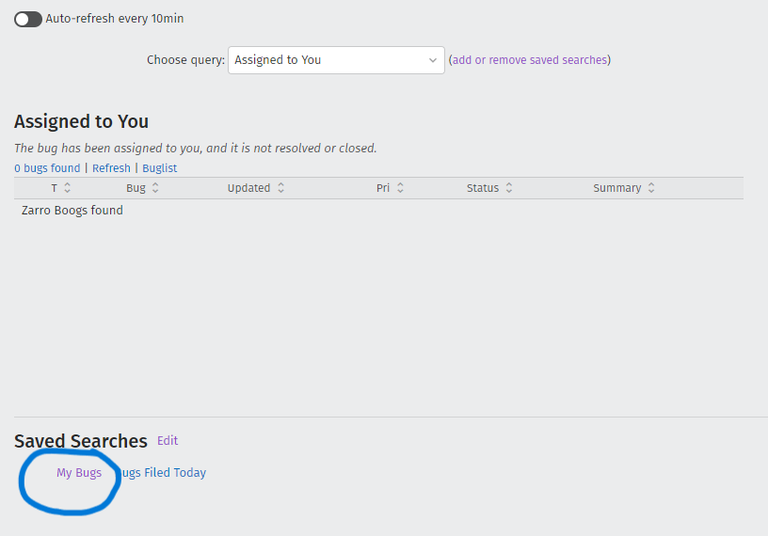Click the sort arrows beside the Bug column
The height and width of the screenshot is (536, 768).
pos(156,188)
